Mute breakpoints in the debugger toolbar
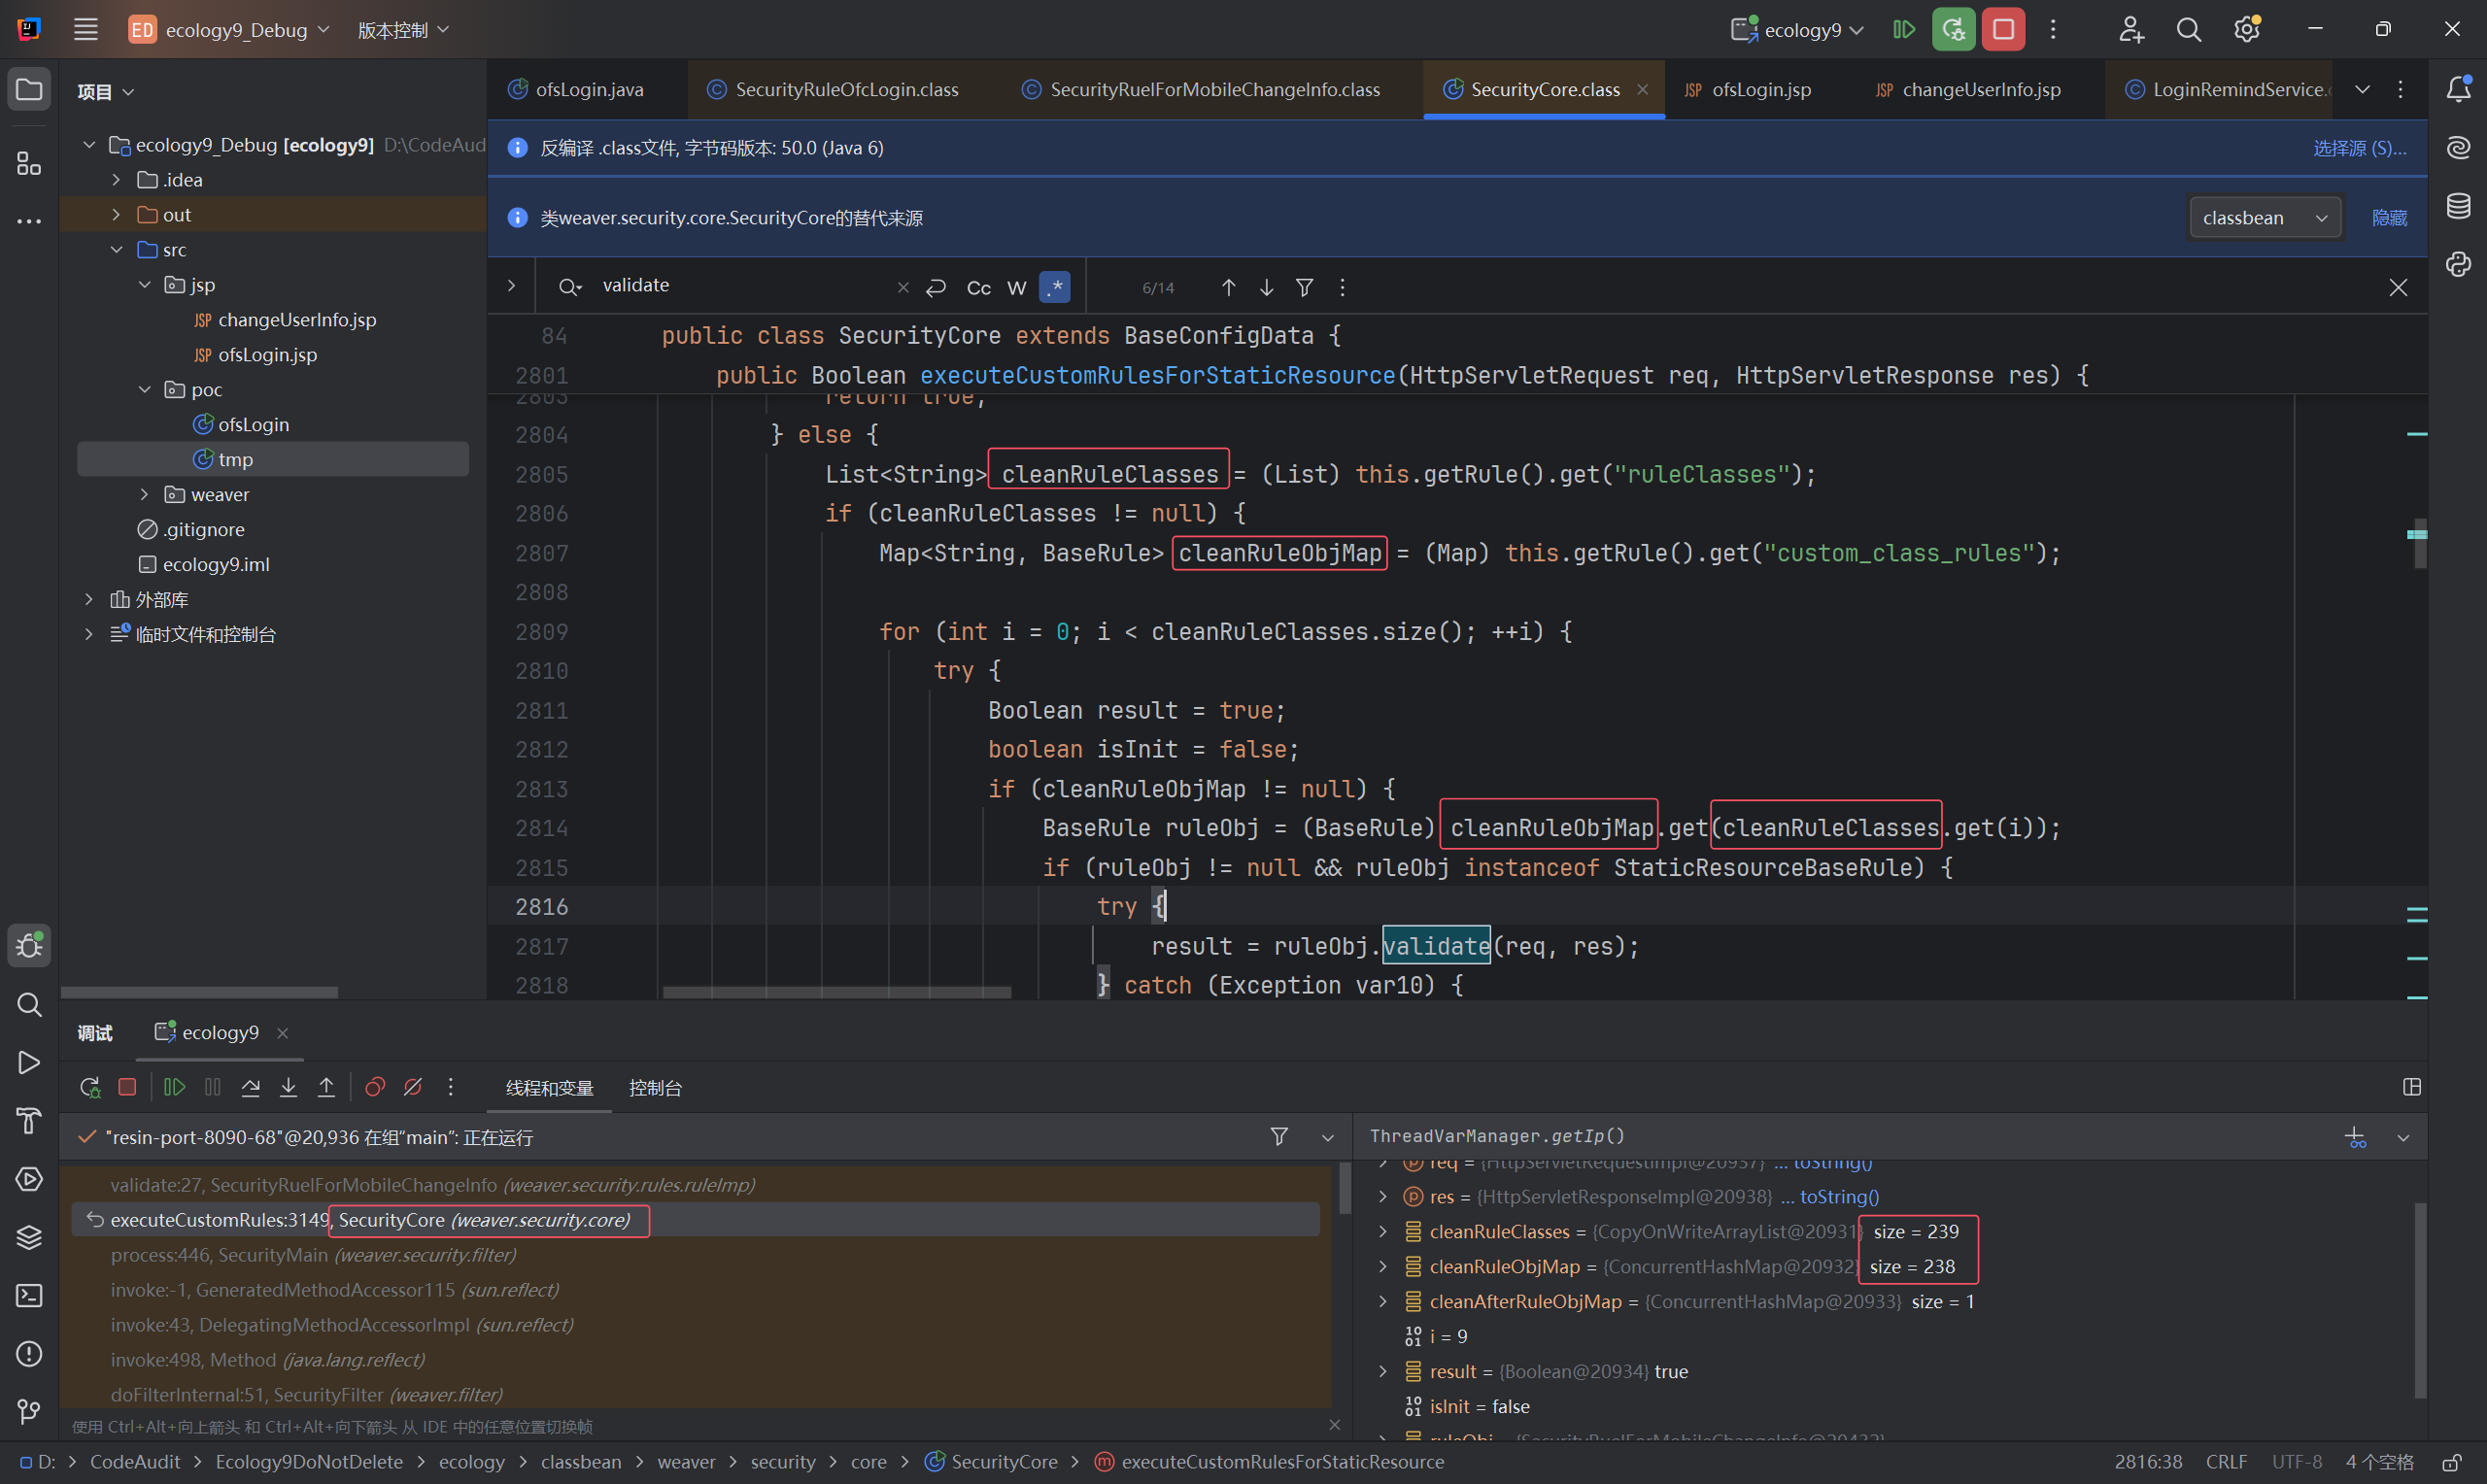Screen dimensions: 2487x1484 tap(413, 1087)
